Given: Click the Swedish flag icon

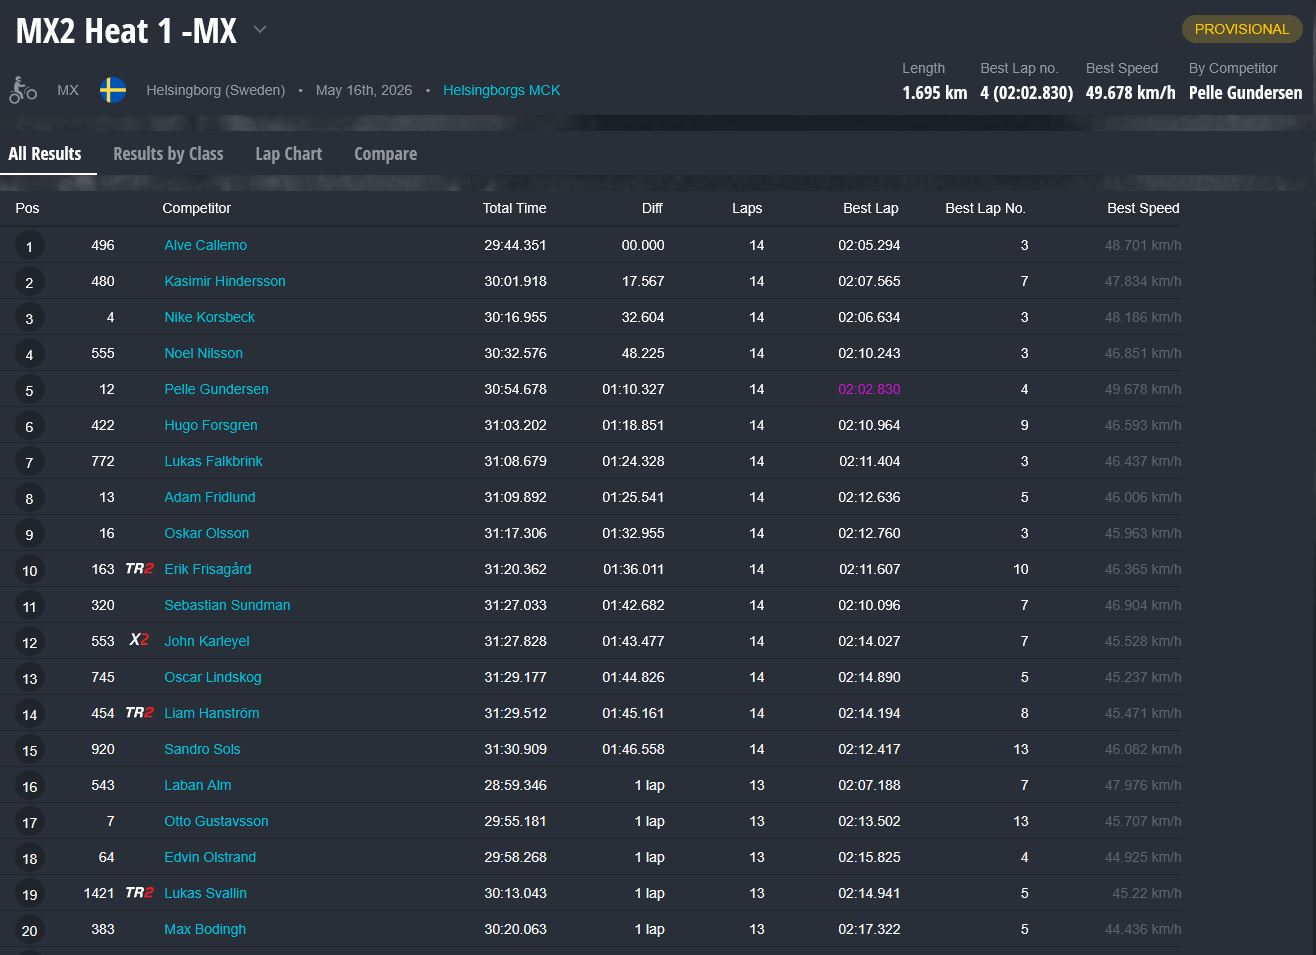Looking at the screenshot, I should [113, 90].
